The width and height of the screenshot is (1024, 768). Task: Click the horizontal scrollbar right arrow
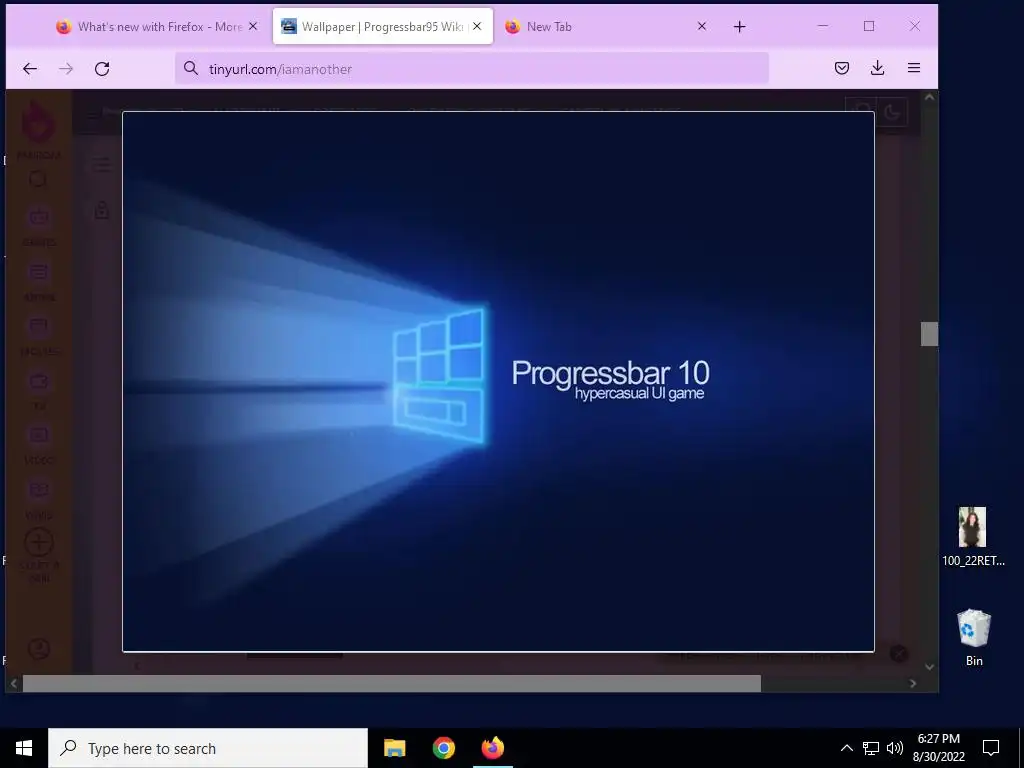pos(913,684)
